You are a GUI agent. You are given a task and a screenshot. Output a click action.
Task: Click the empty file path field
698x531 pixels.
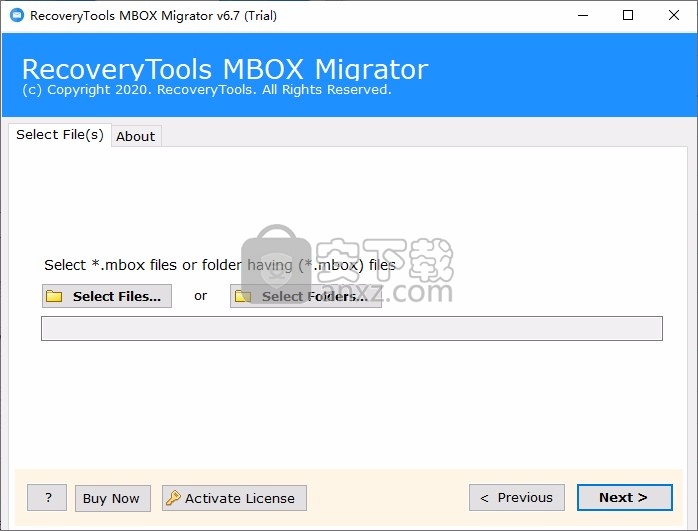click(352, 328)
